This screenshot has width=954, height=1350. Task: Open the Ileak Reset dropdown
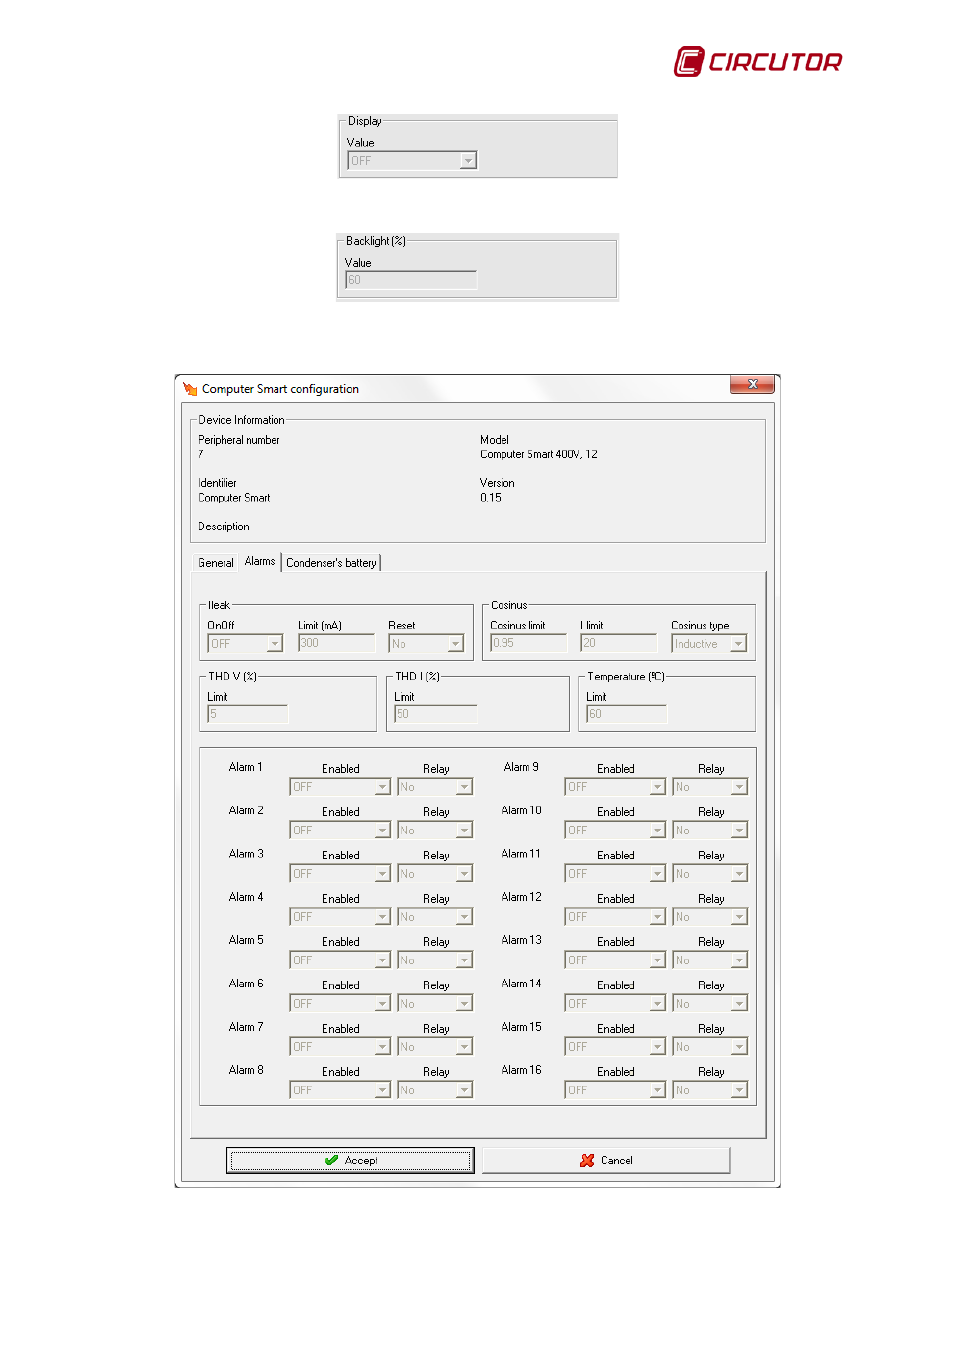pyautogui.click(x=426, y=644)
